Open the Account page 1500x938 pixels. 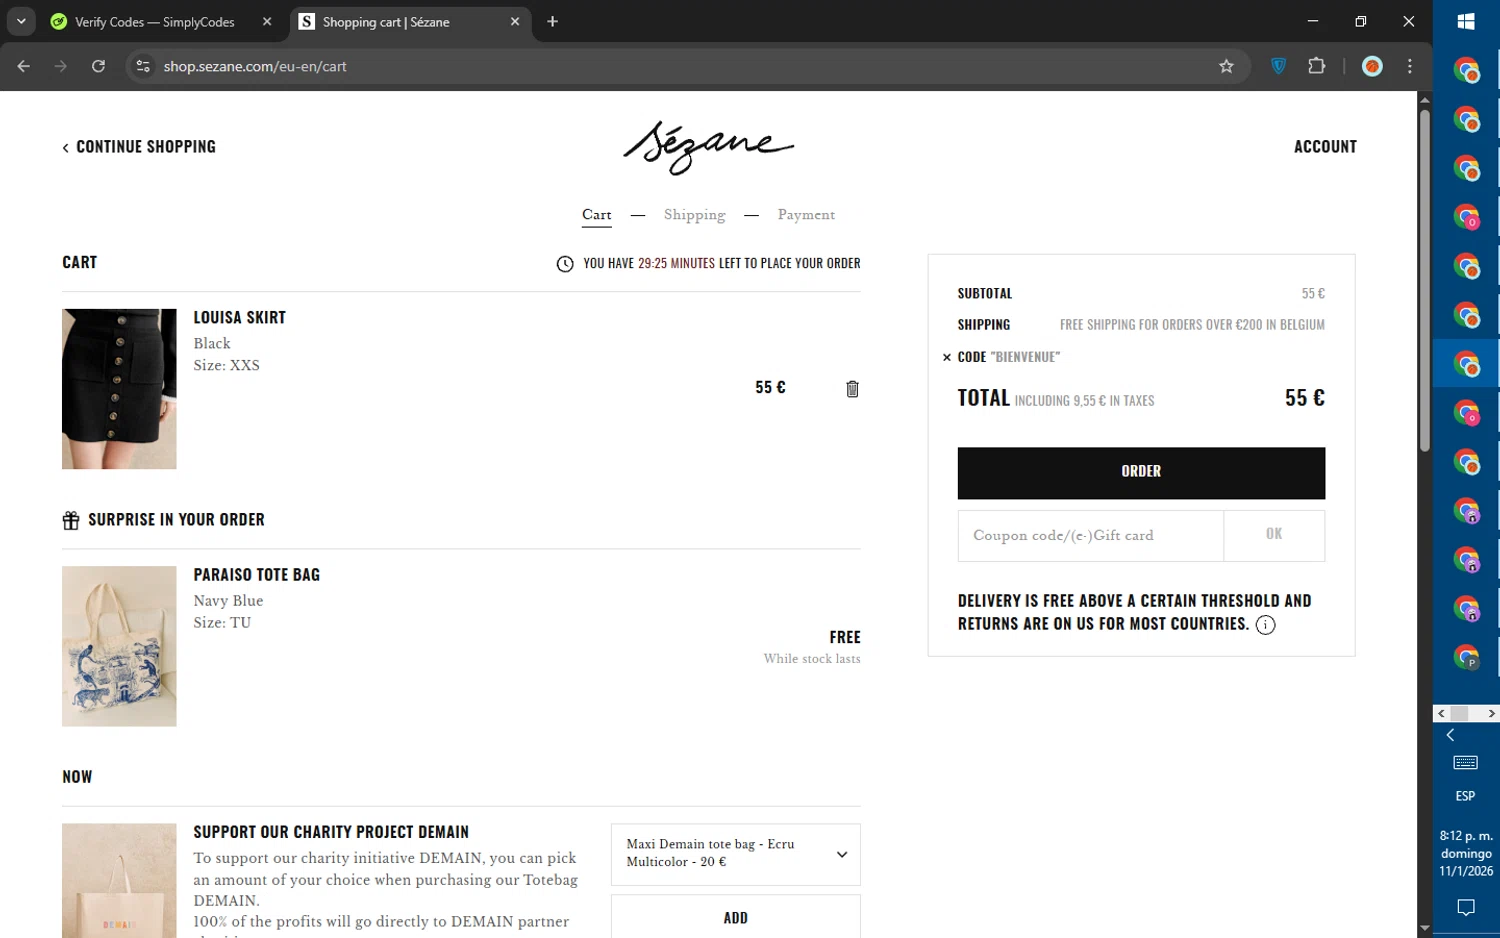1325,147
